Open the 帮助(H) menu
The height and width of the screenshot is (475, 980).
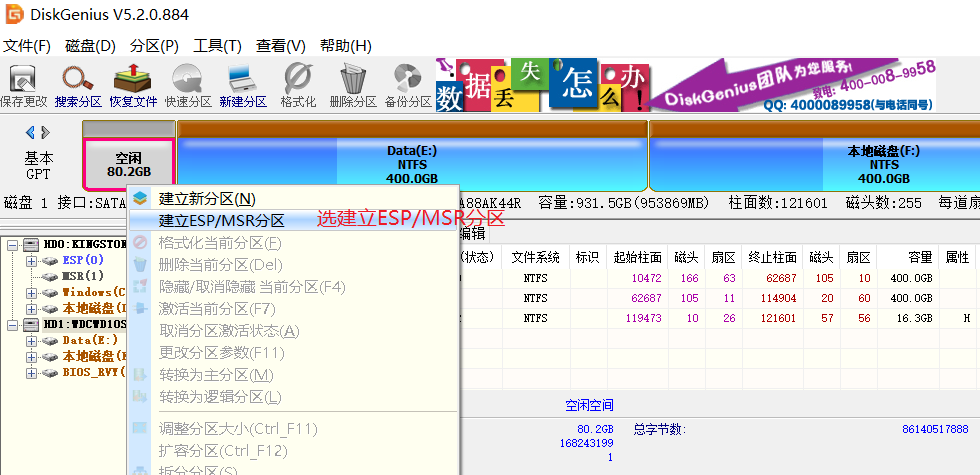(x=346, y=46)
